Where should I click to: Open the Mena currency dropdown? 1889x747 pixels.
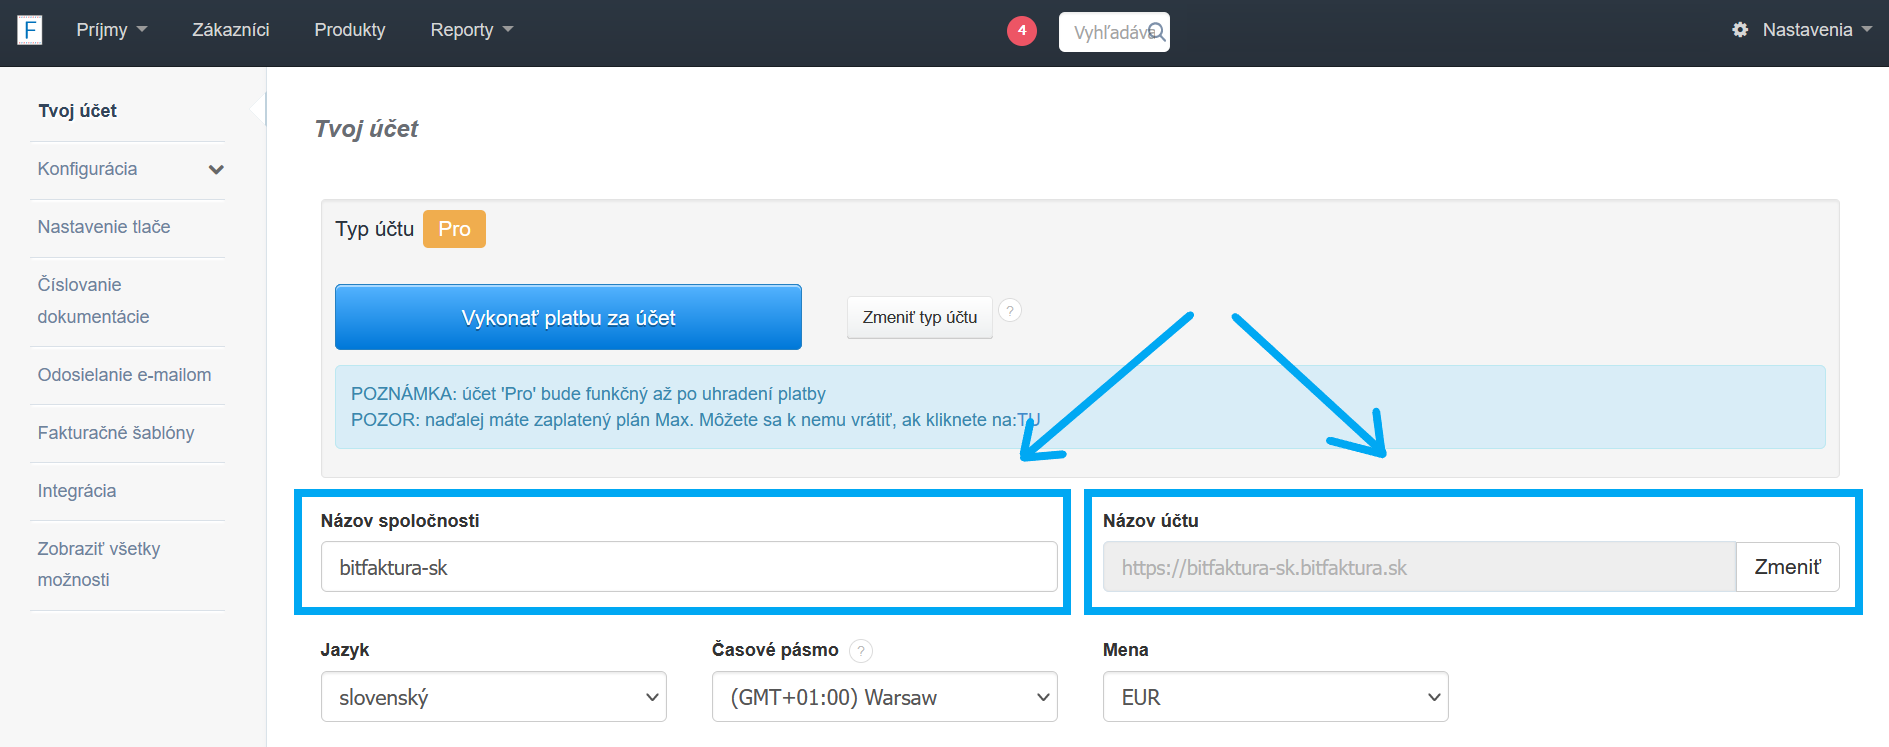point(1276,697)
